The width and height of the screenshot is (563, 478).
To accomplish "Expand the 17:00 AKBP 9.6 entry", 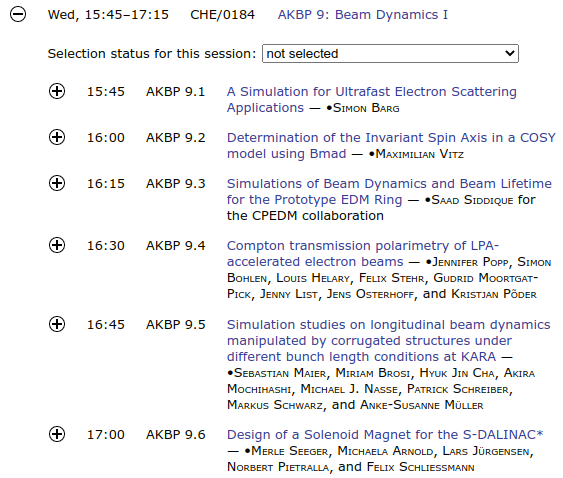I will coord(57,434).
